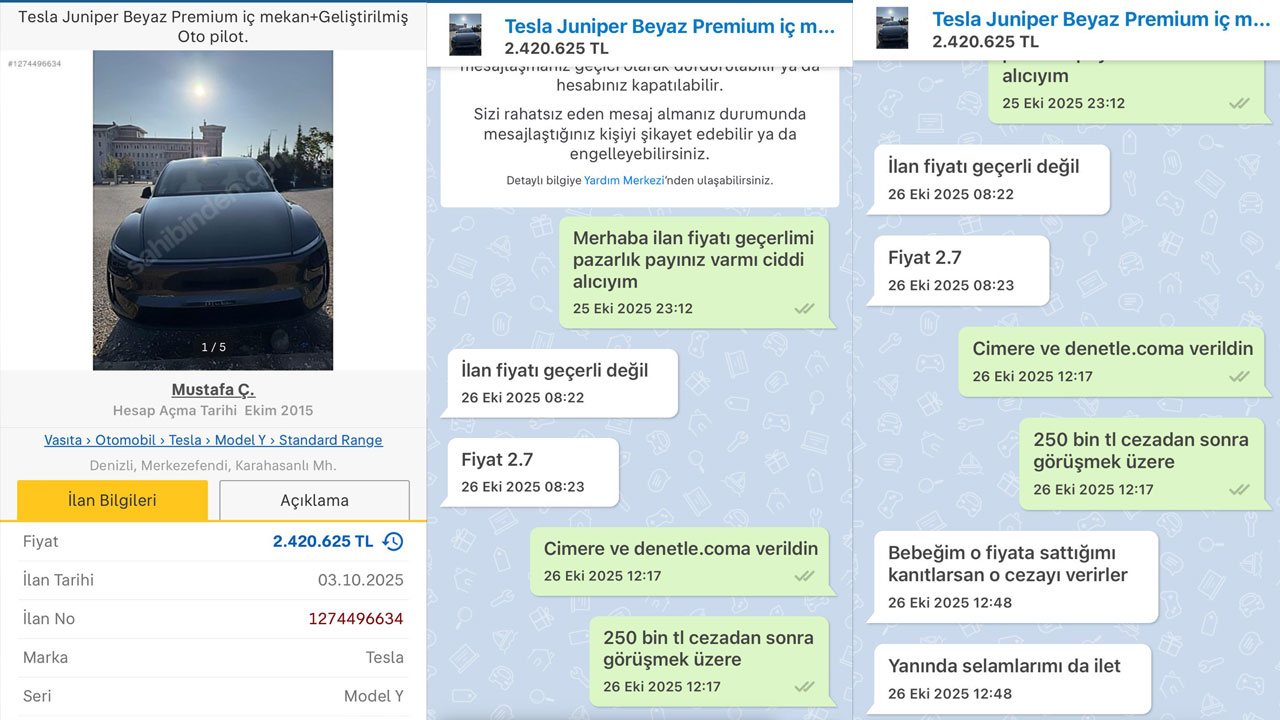The image size is (1280, 720).
Task: Open the listing title in the right chat header
Action: tap(1100, 20)
